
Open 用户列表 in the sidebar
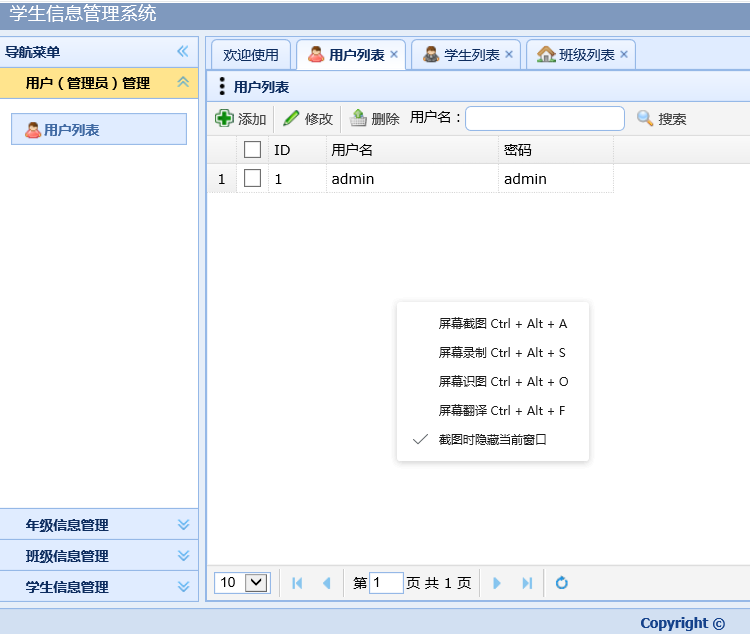click(70, 130)
